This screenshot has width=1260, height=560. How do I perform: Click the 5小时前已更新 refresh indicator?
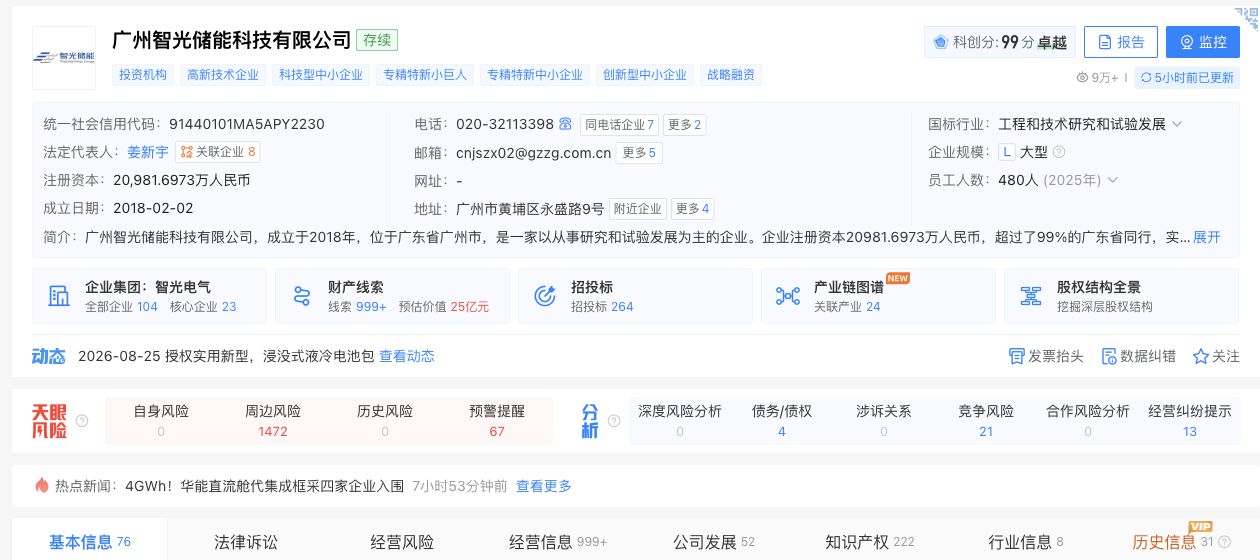pyautogui.click(x=1187, y=77)
